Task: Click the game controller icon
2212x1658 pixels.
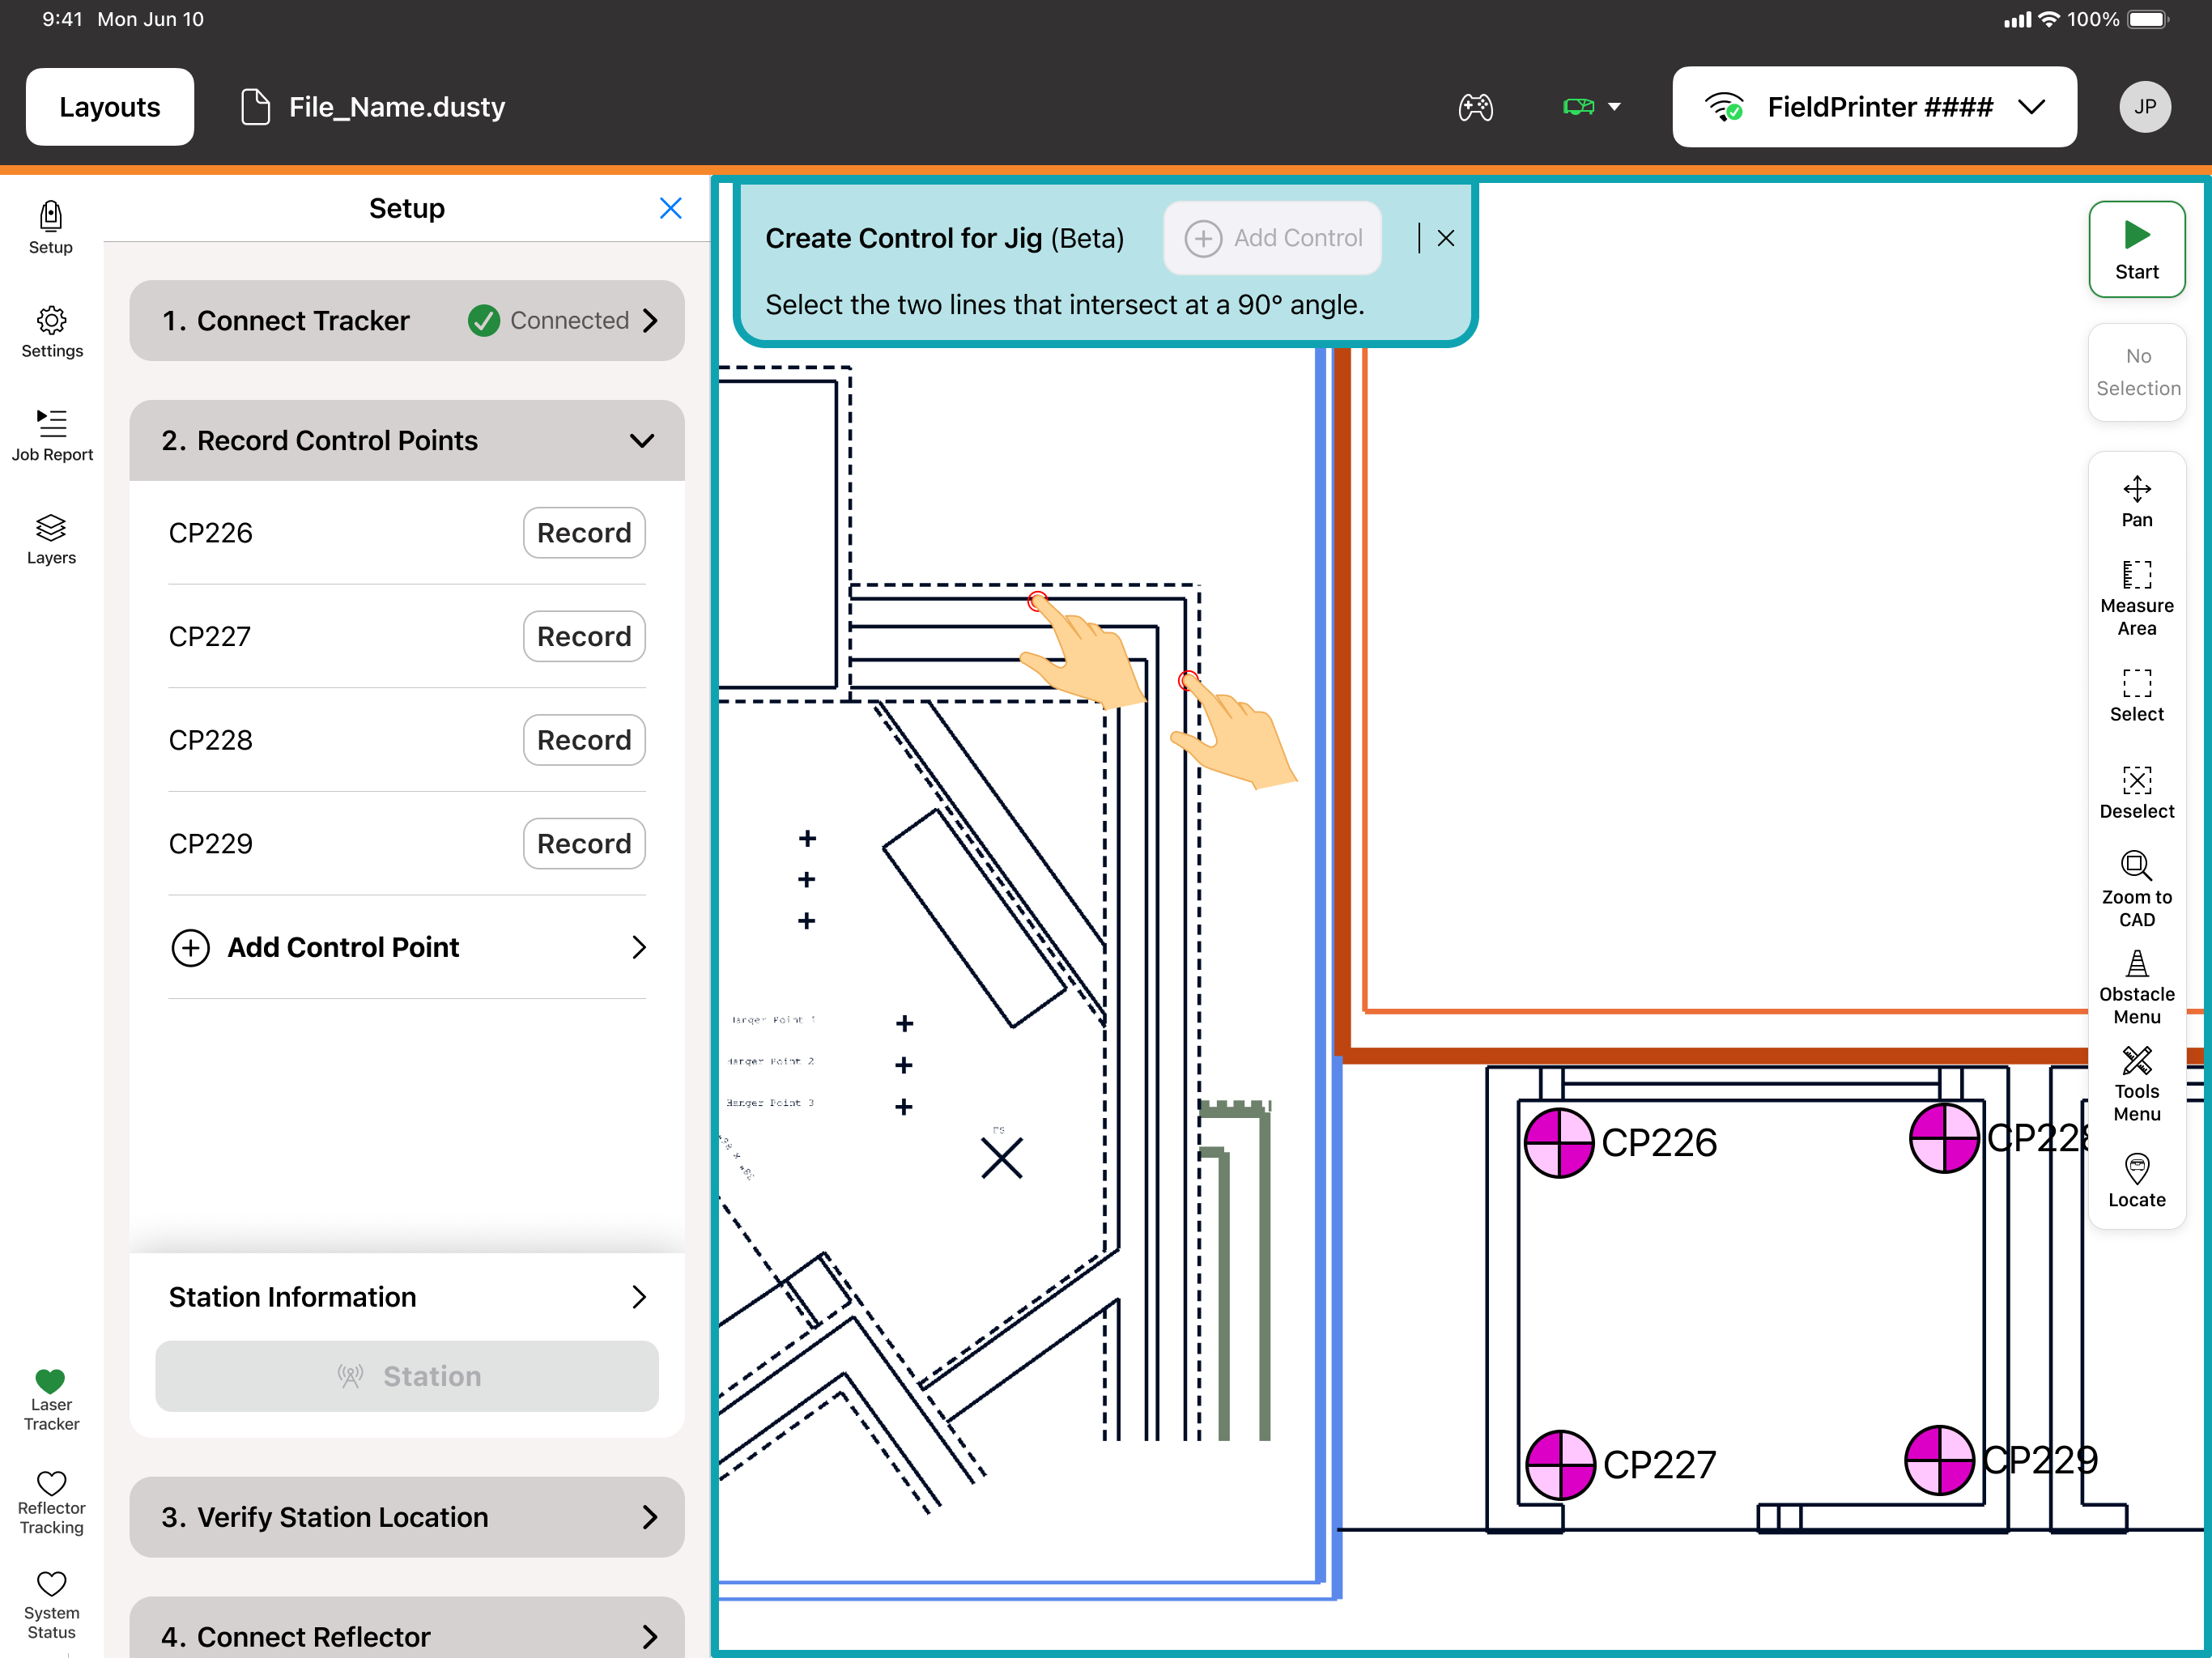Action: point(1475,107)
